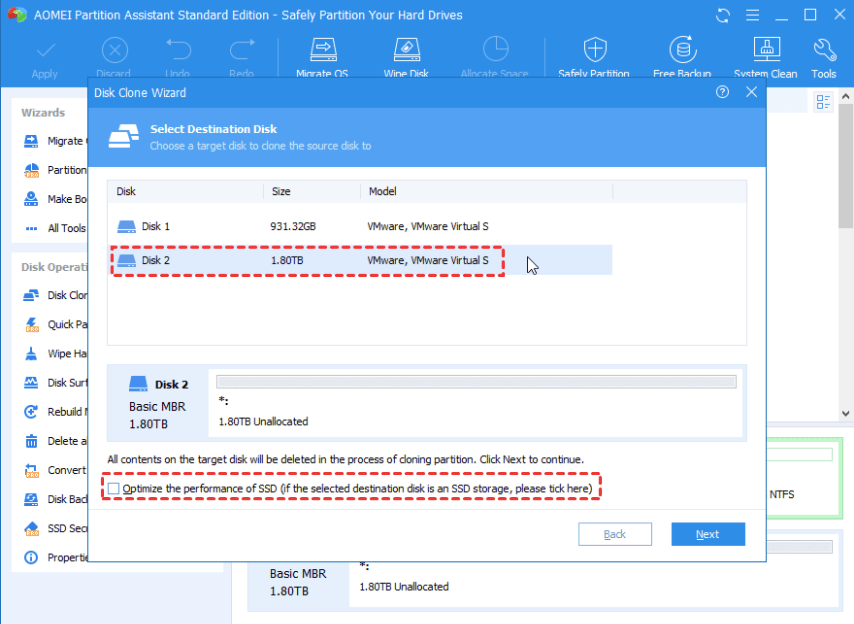854x624 pixels.
Task: Click the Disk 2 Basic MBR info panel
Action: tap(158, 403)
